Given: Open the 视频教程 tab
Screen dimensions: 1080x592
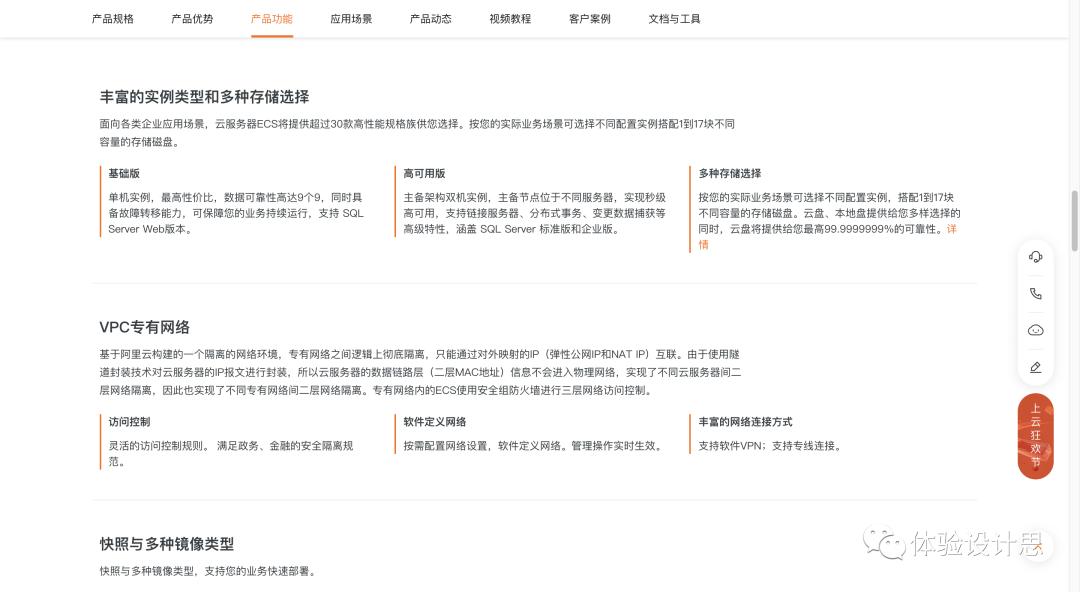Looking at the screenshot, I should pos(510,19).
